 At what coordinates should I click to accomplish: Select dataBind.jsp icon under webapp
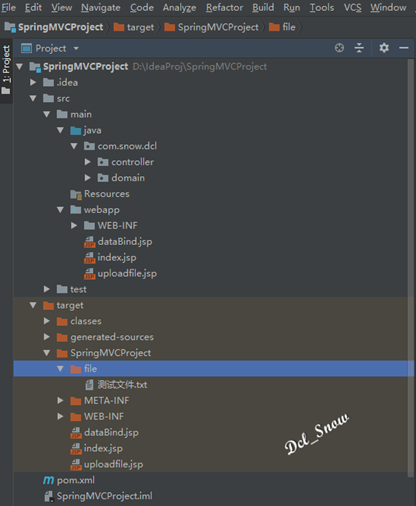pyautogui.click(x=89, y=242)
